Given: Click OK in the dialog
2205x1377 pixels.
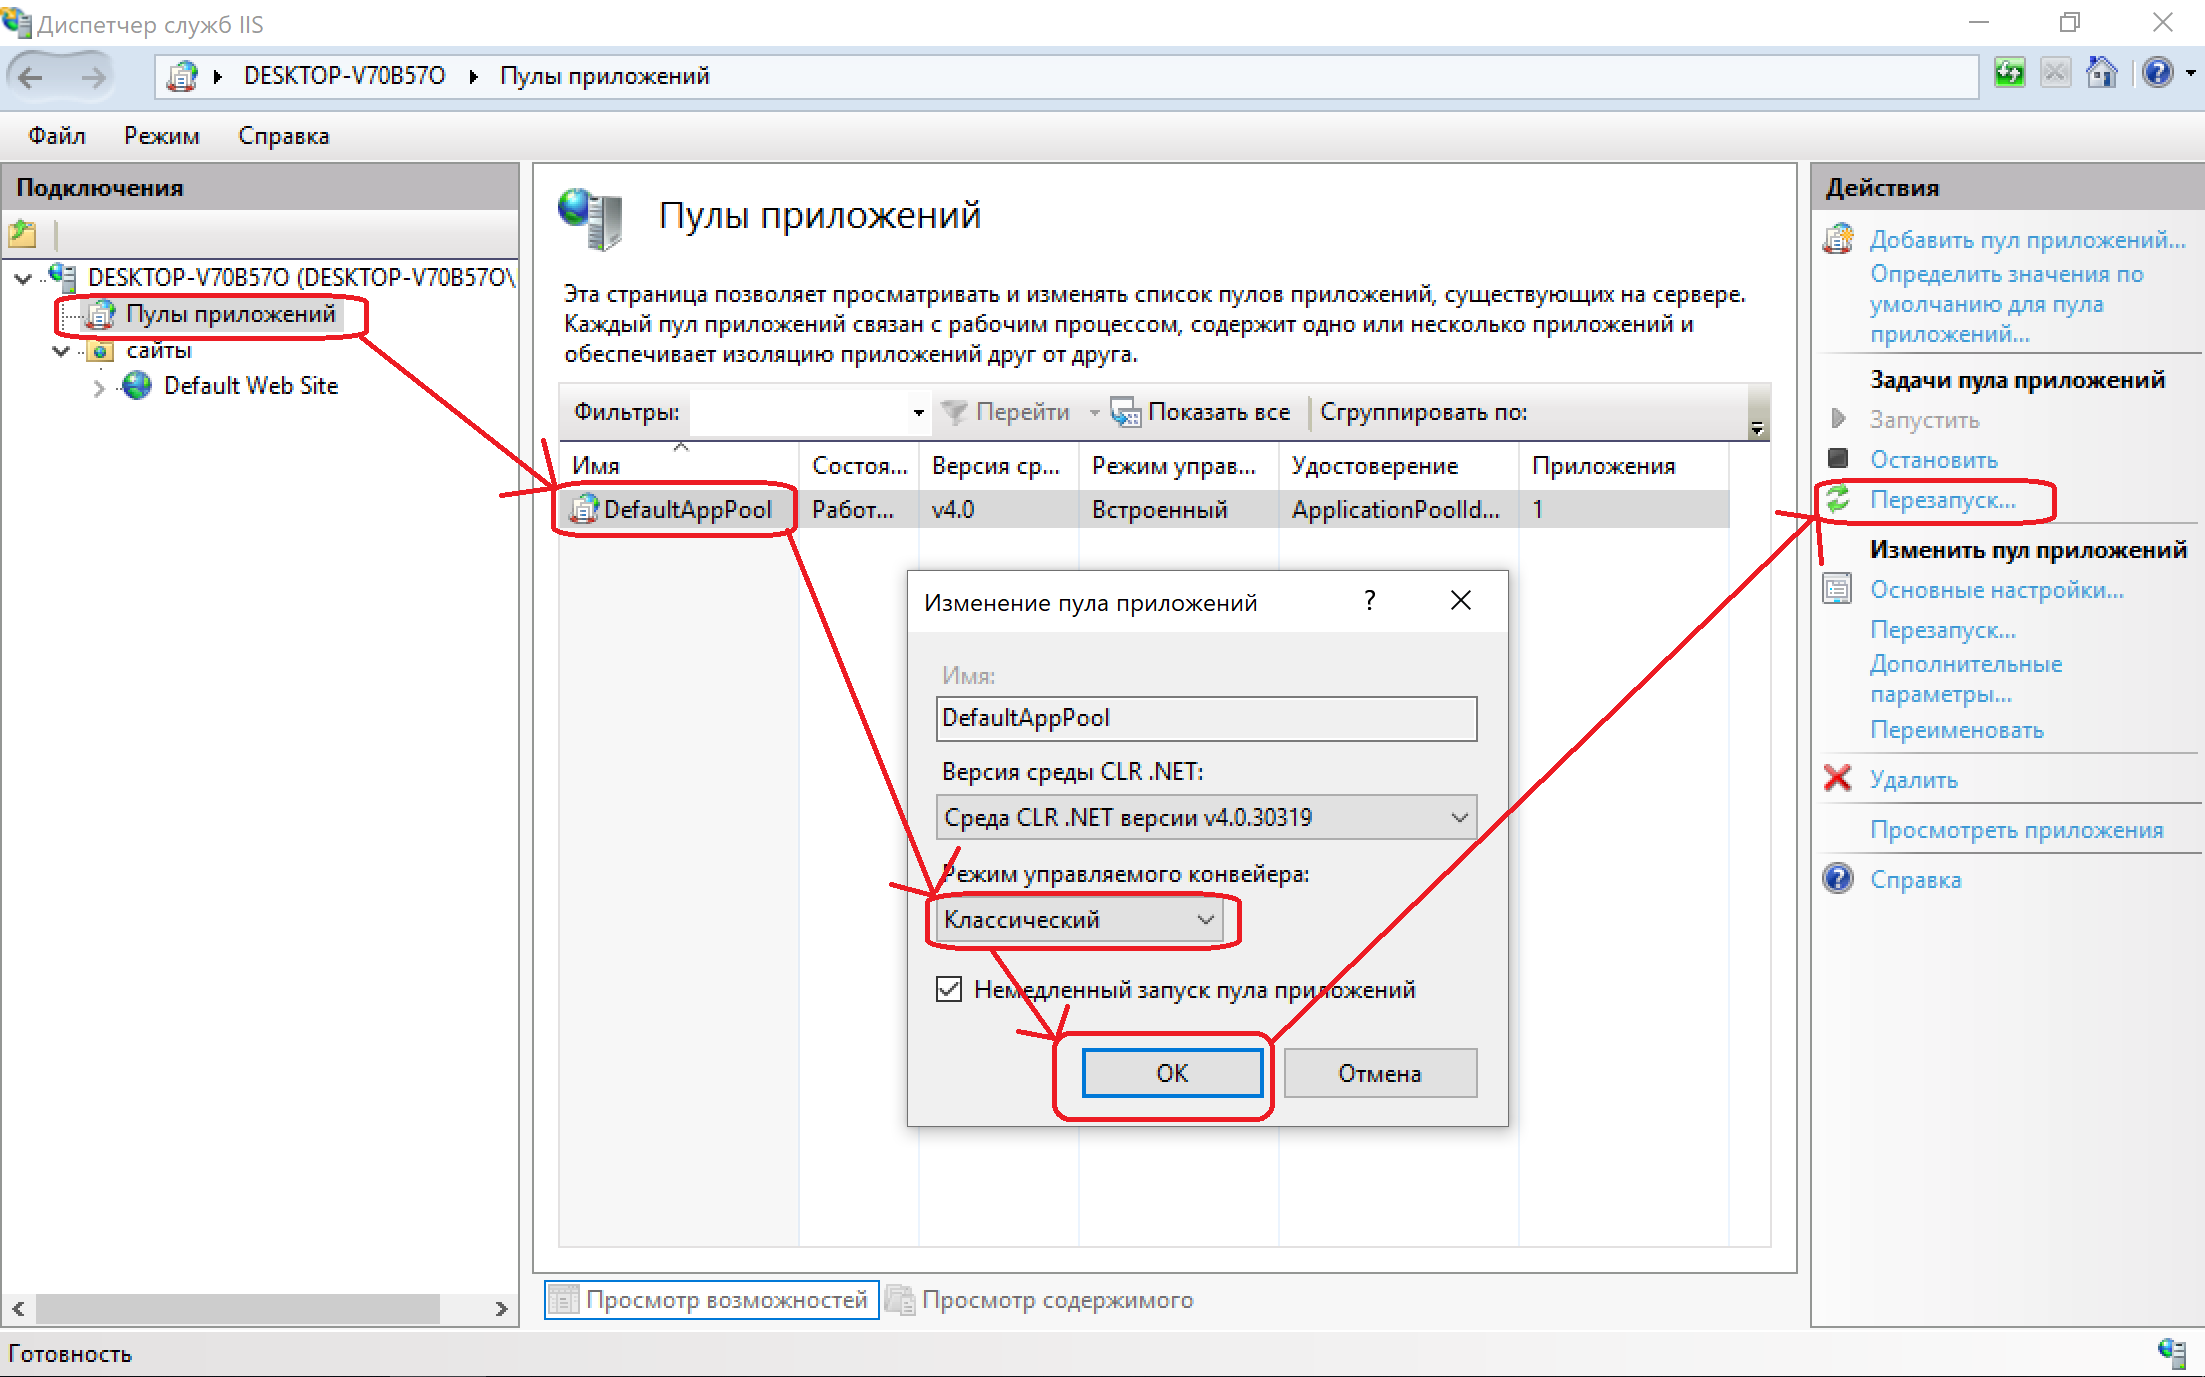Looking at the screenshot, I should [x=1172, y=1073].
